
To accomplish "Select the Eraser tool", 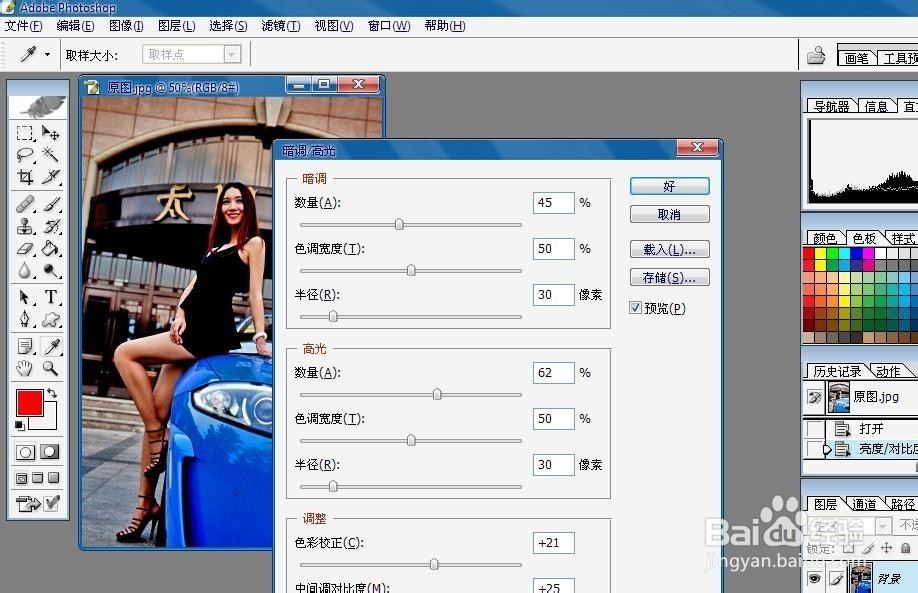I will point(24,248).
